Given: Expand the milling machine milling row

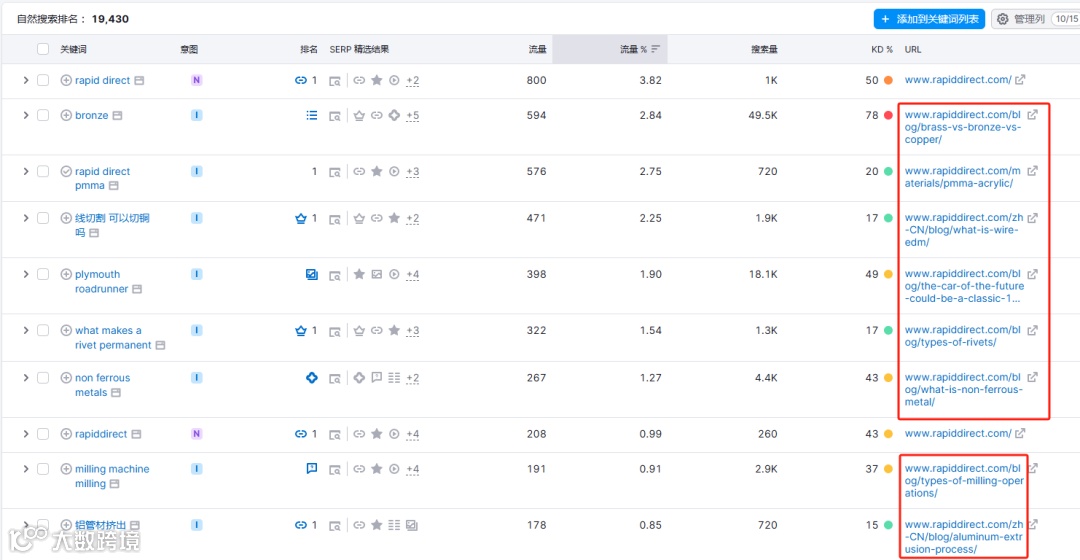Looking at the screenshot, I should (x=25, y=469).
